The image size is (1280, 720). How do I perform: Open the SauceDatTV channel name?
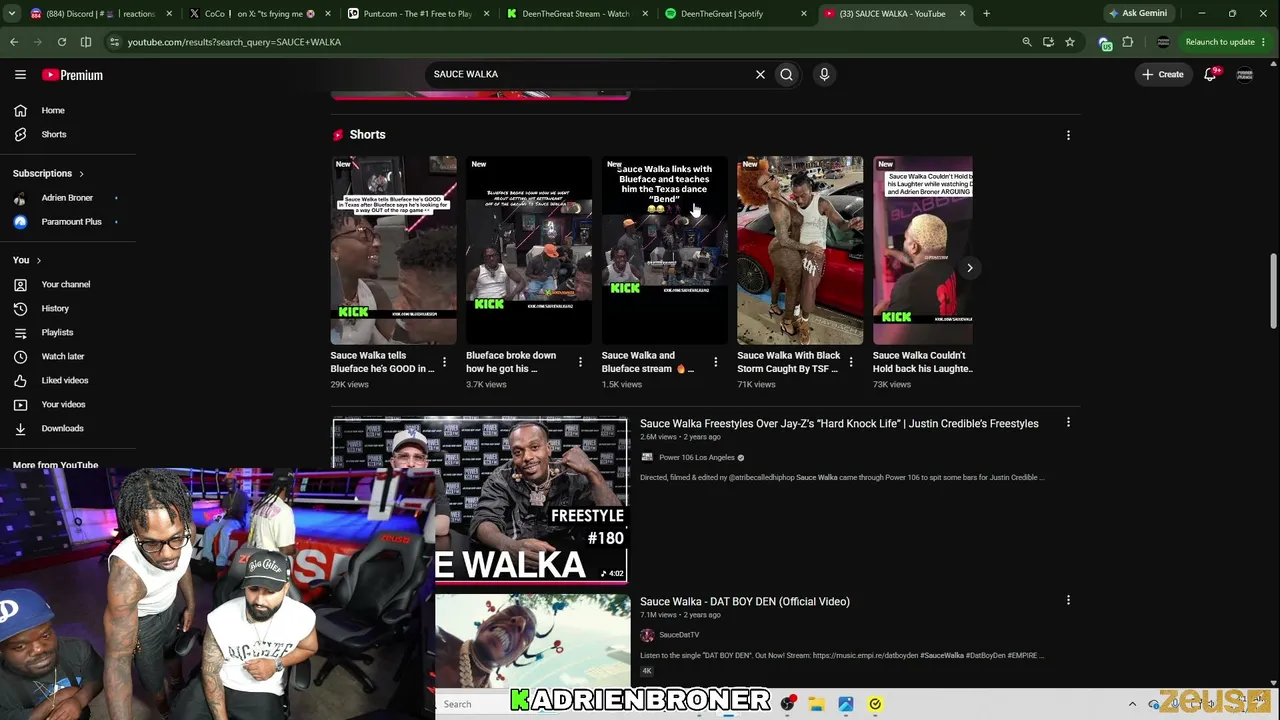(679, 635)
